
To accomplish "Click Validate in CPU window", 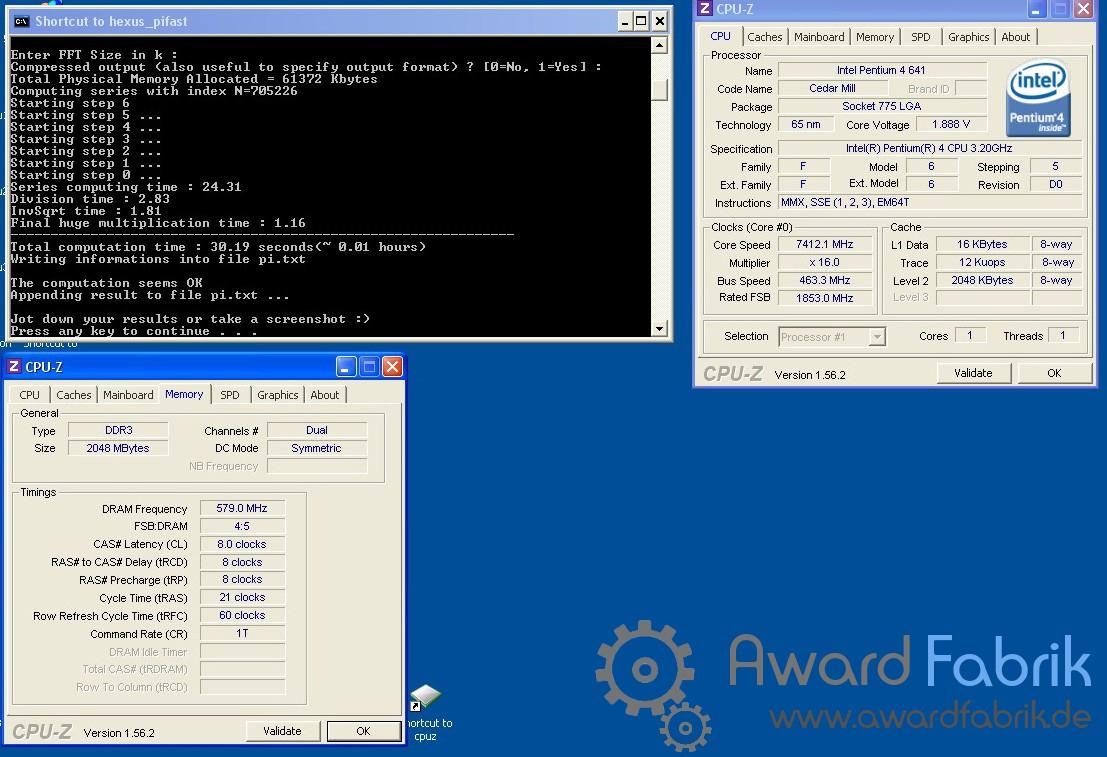I will 973,373.
